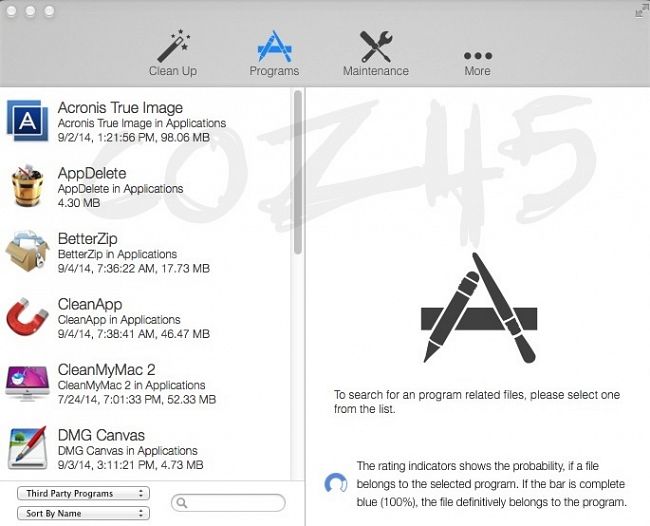650x526 pixels.
Task: Click '9/2/14, 1:21:56 PM, 98.06 MB' text
Action: coord(133,137)
